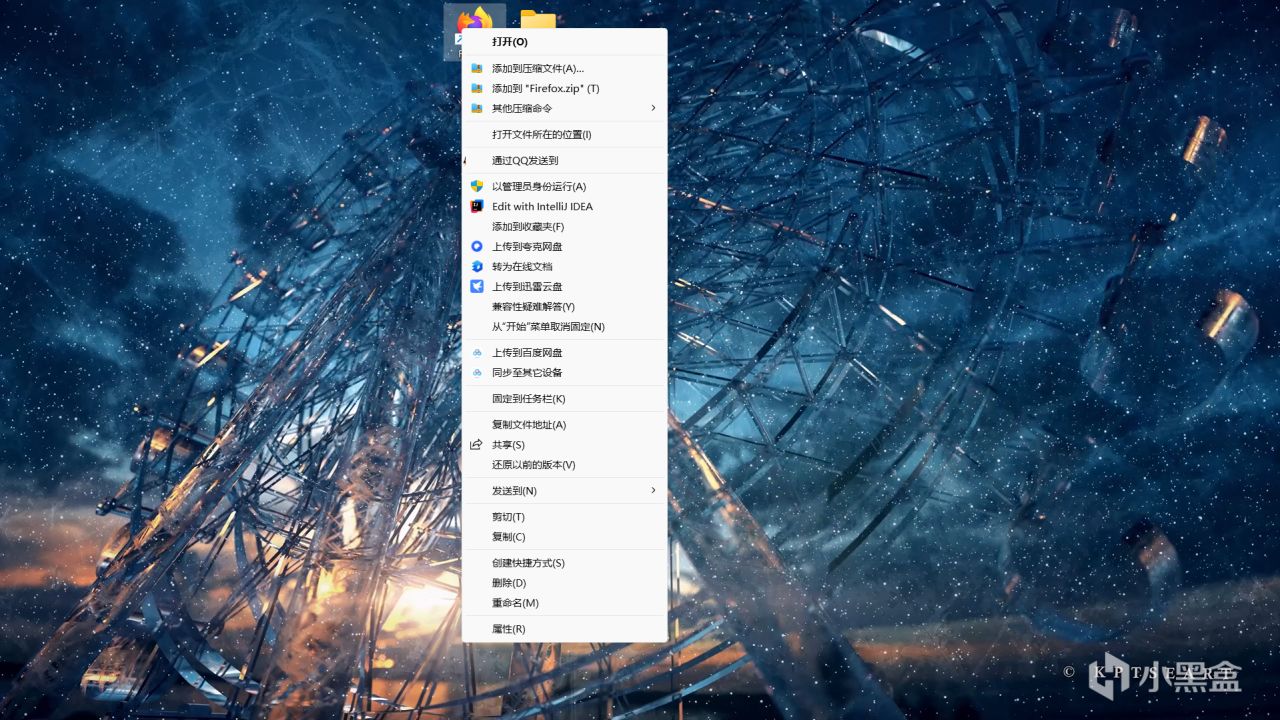Choose 剪切(T) in the context menu

(x=564, y=517)
